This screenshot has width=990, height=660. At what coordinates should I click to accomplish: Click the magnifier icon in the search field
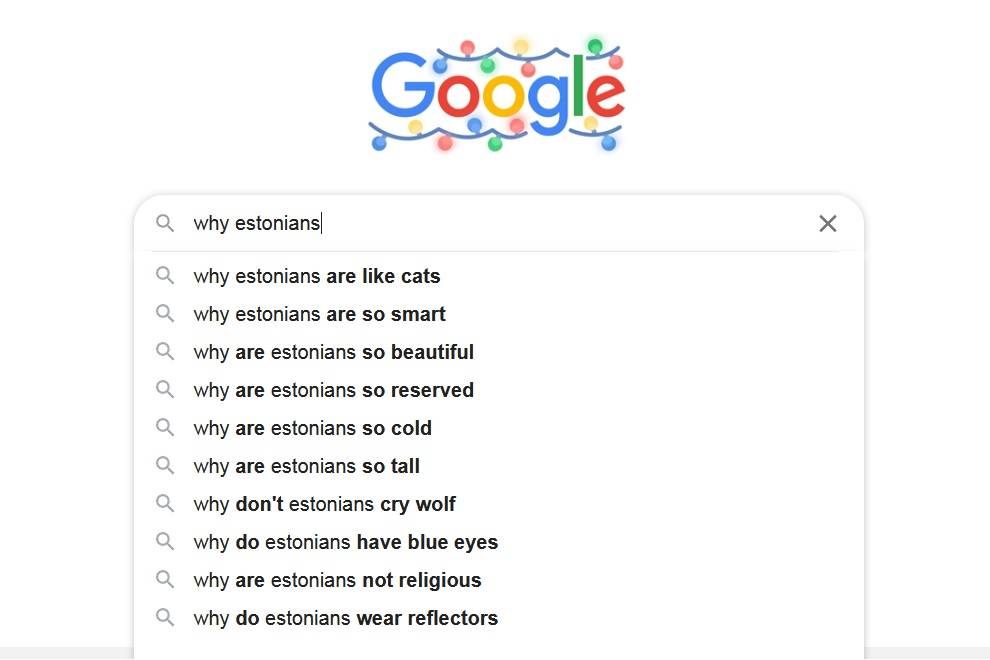(x=165, y=223)
